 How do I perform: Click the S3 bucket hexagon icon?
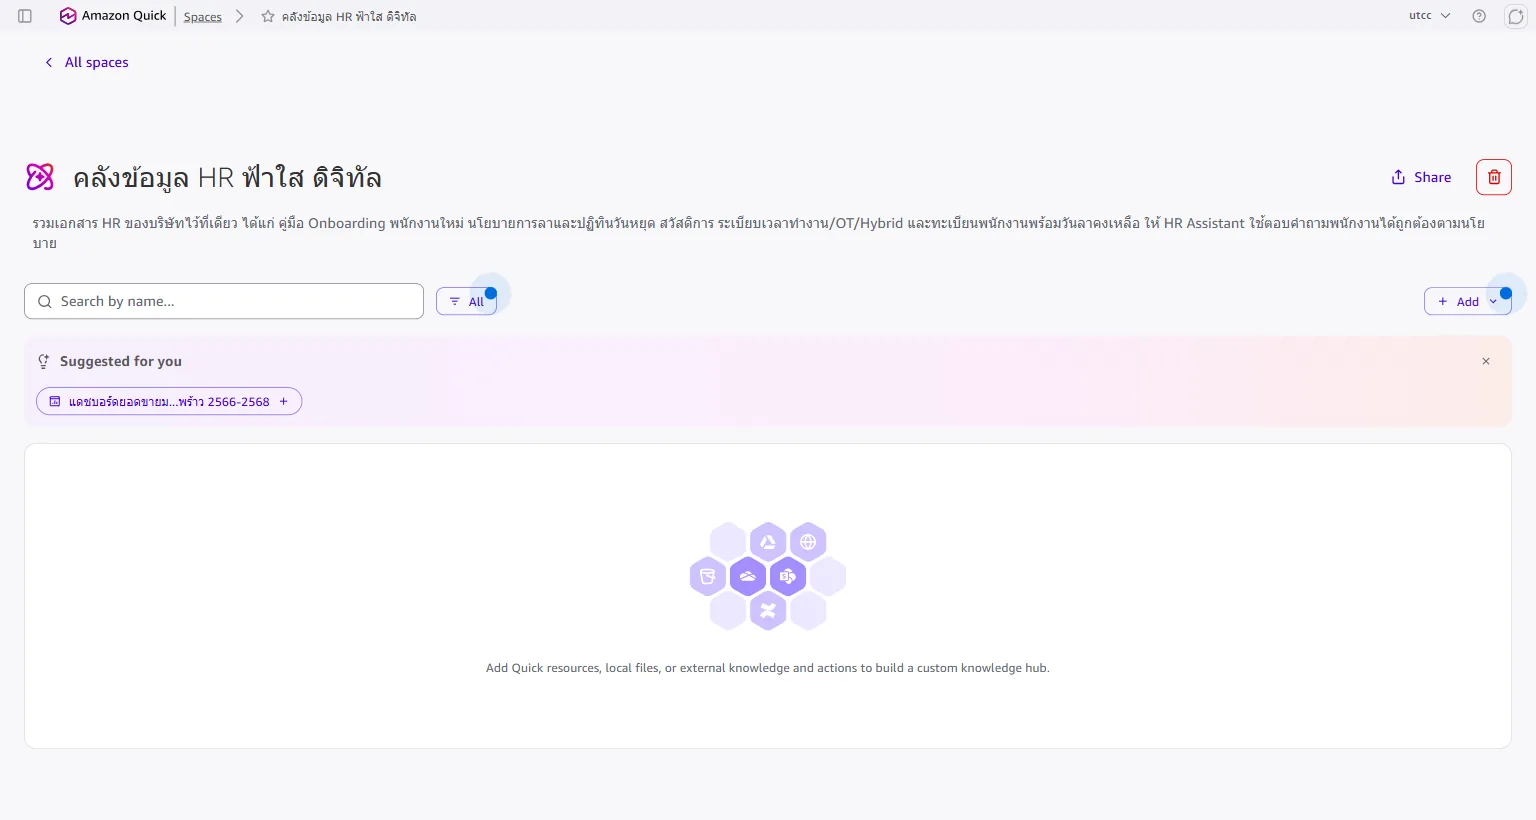[x=708, y=576]
